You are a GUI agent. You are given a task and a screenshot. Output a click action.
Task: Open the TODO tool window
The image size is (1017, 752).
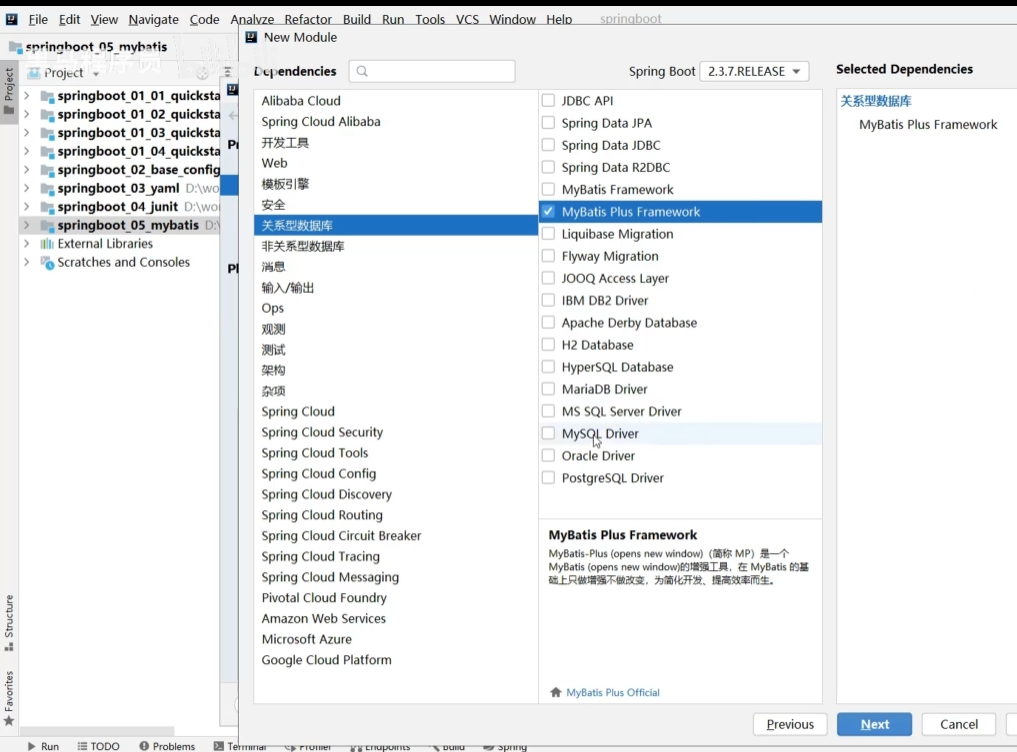tap(99, 746)
